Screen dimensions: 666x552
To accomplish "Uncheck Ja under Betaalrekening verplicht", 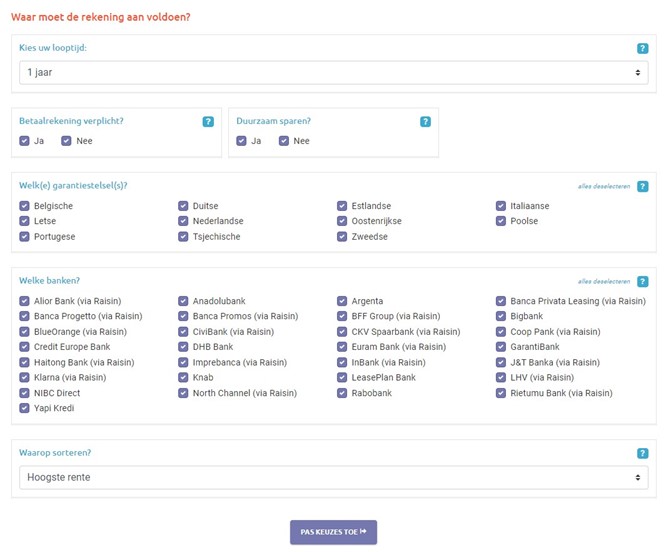I will pos(24,141).
